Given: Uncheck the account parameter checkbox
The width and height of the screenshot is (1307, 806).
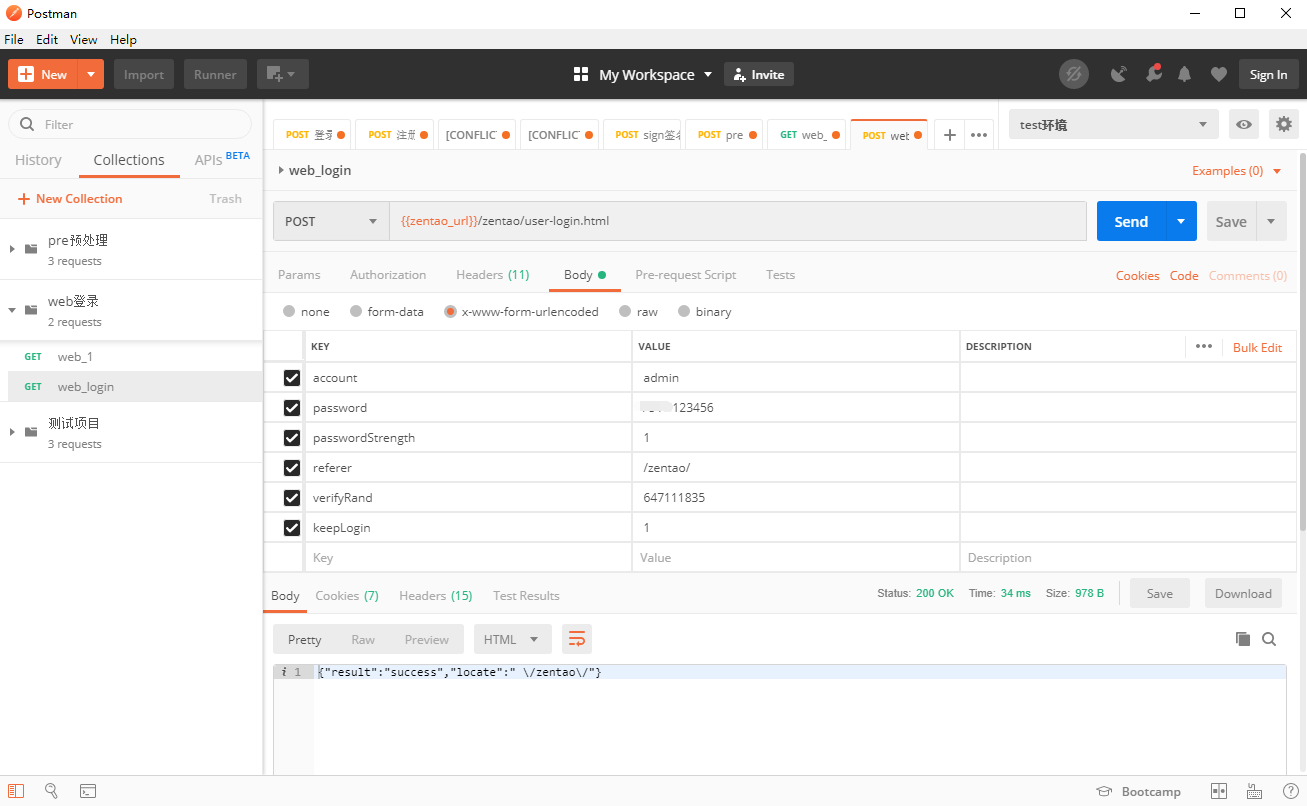Looking at the screenshot, I should 292,378.
